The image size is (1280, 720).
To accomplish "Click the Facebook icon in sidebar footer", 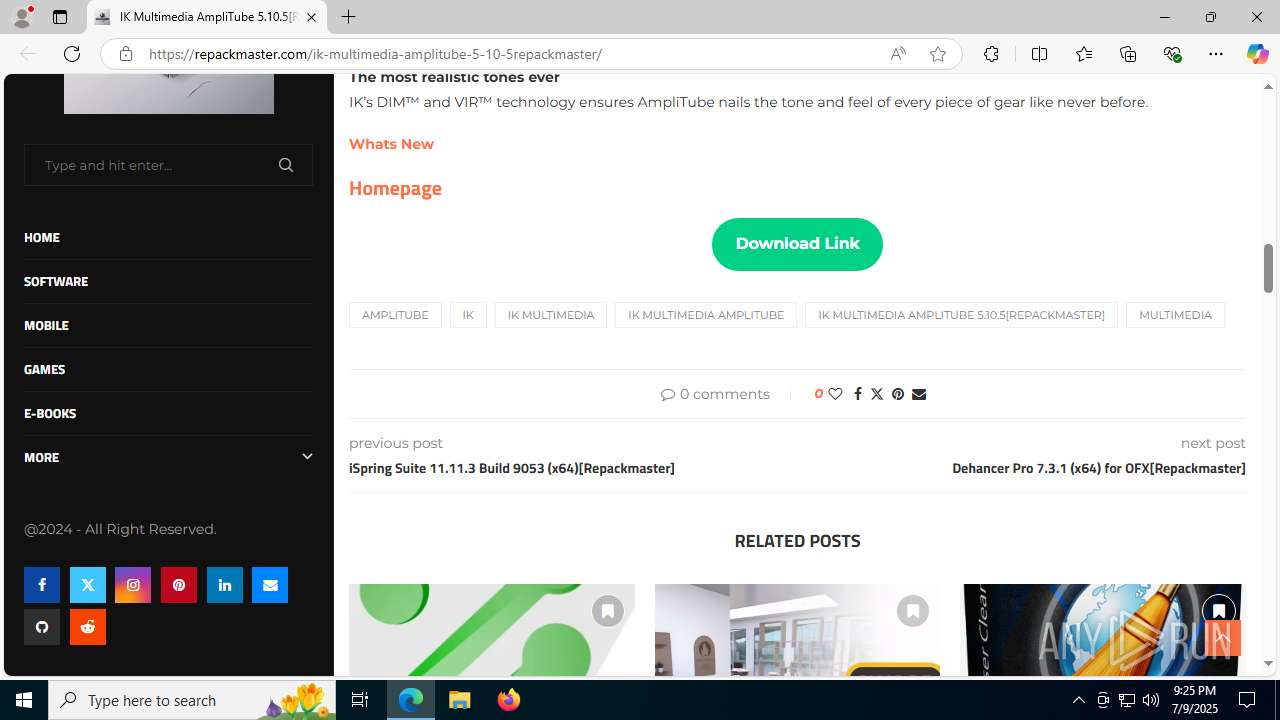I will (x=42, y=585).
